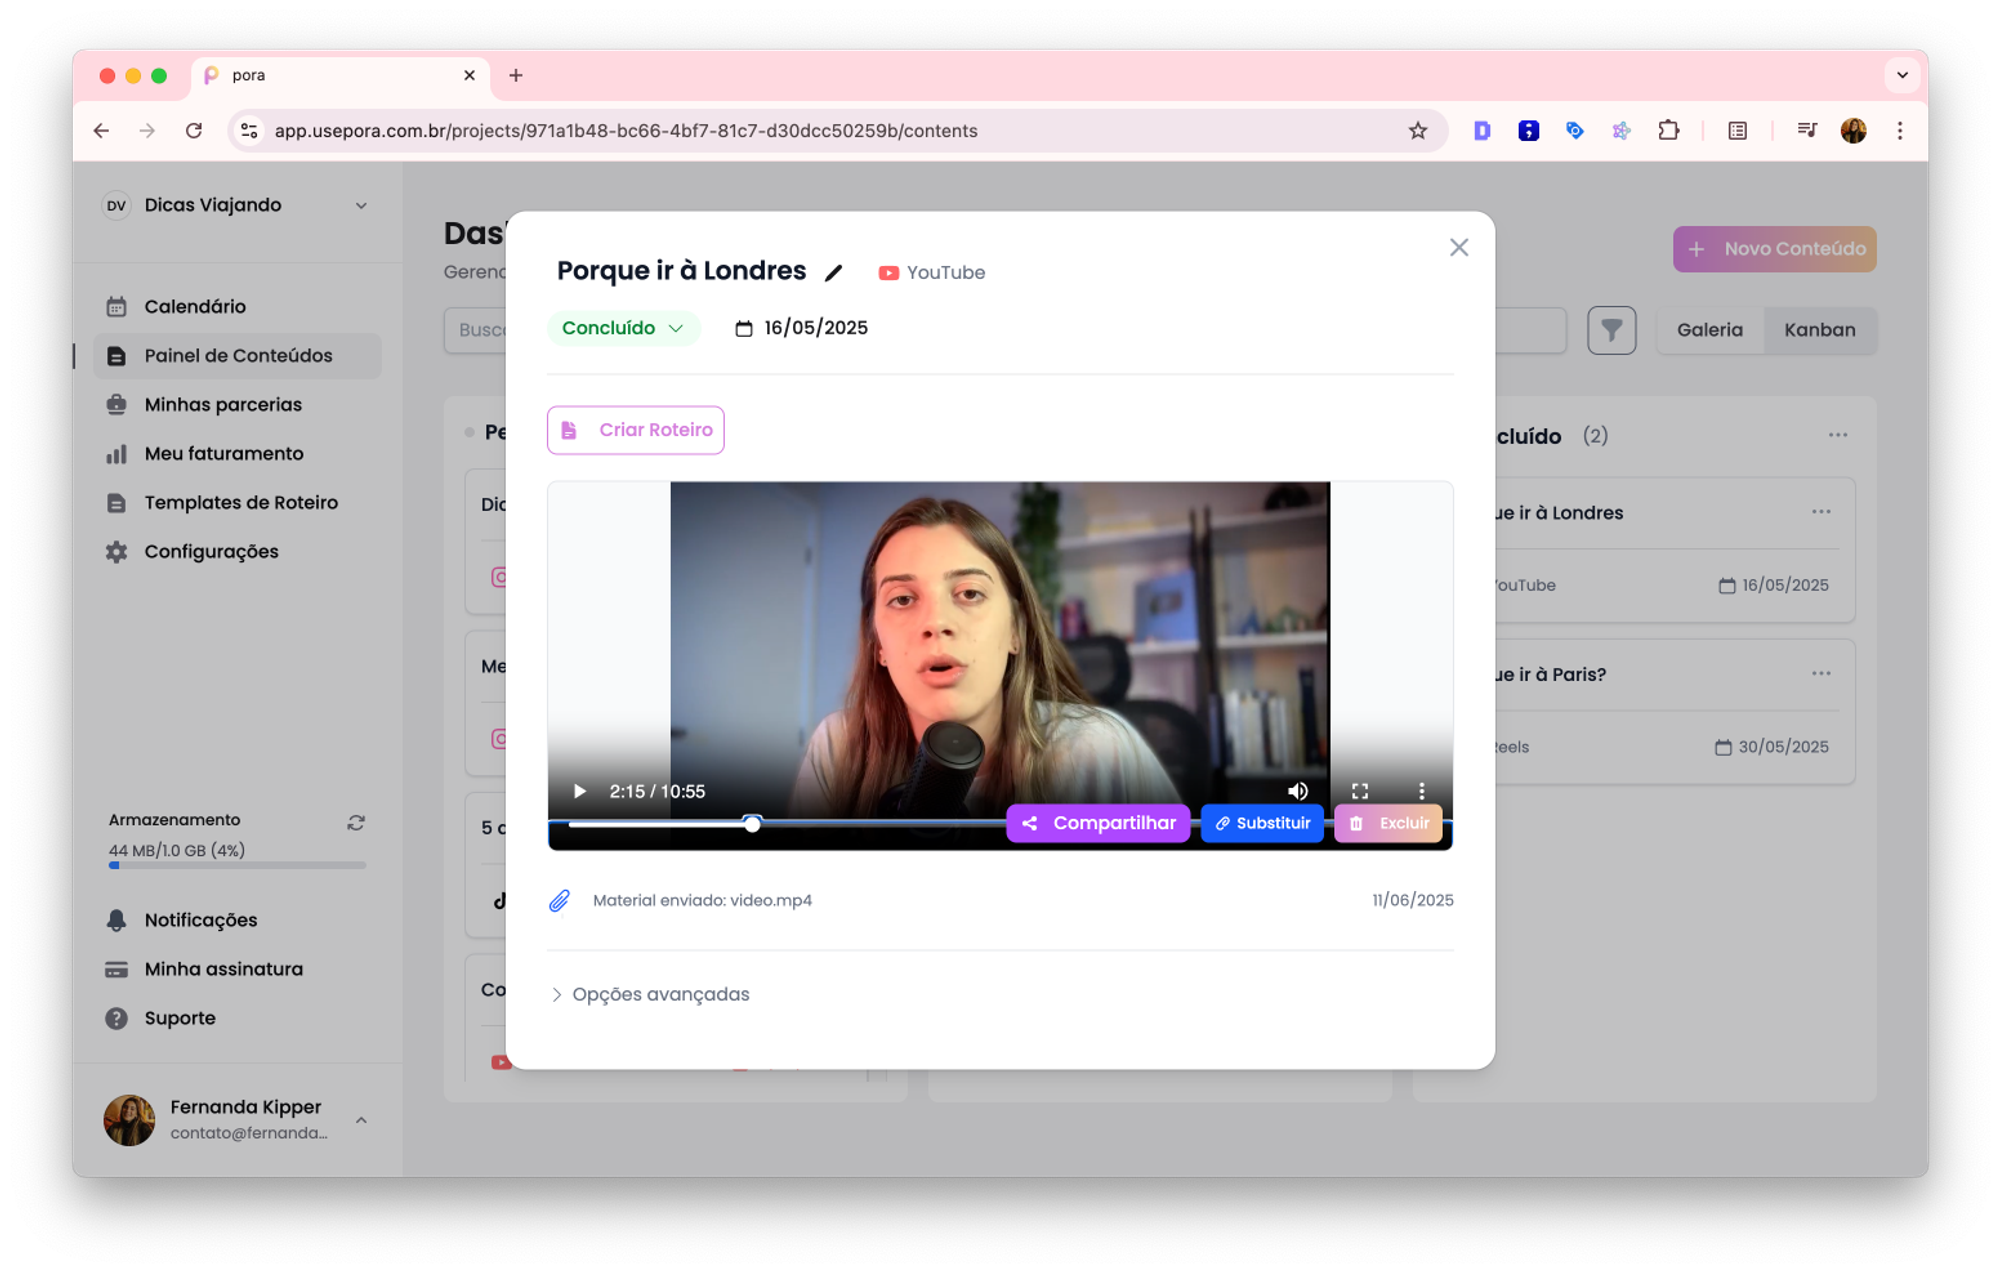Click the attachment paperclip icon

[560, 900]
